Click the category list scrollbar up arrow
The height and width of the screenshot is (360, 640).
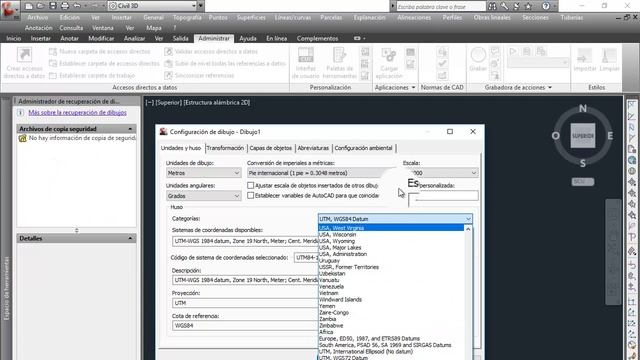tap(468, 229)
